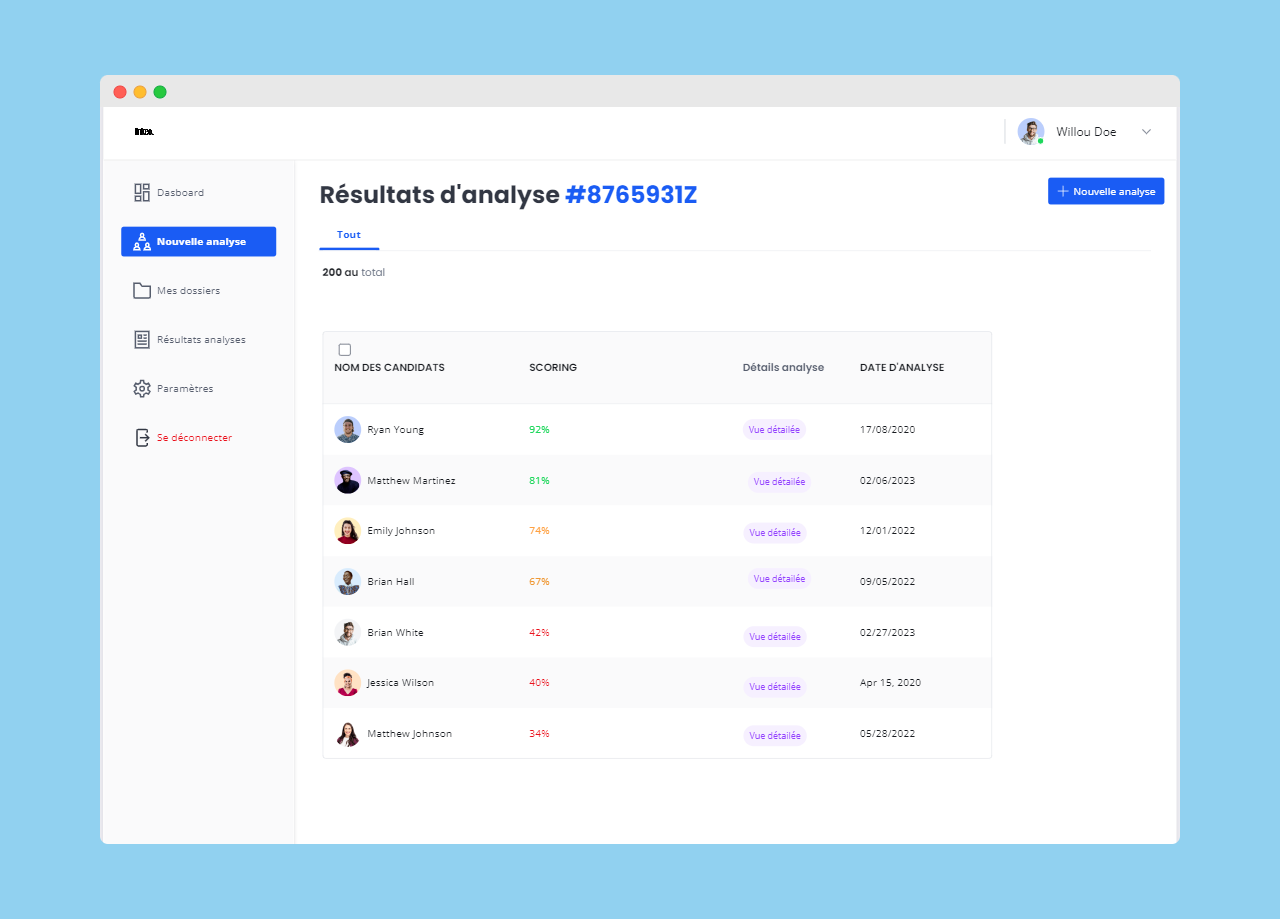Expand the Willou Doe account dropdown

[1146, 132]
